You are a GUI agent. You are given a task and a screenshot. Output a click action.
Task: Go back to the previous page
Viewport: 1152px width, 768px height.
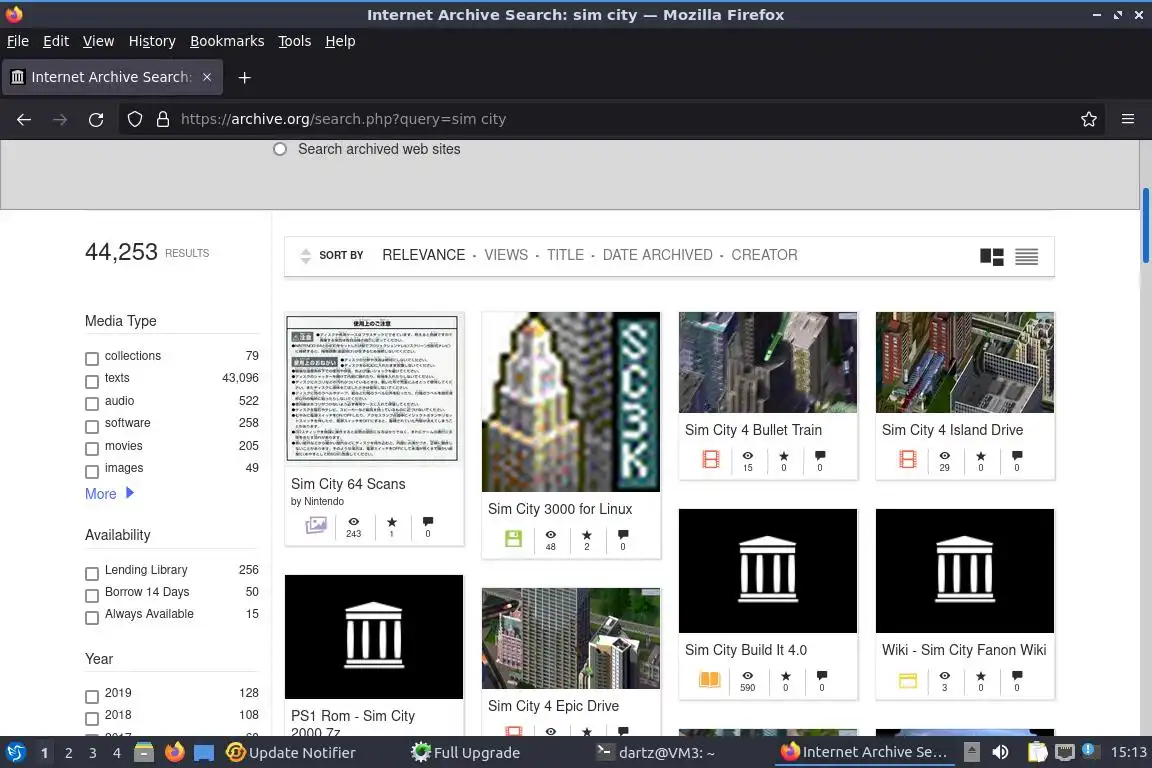coord(24,119)
